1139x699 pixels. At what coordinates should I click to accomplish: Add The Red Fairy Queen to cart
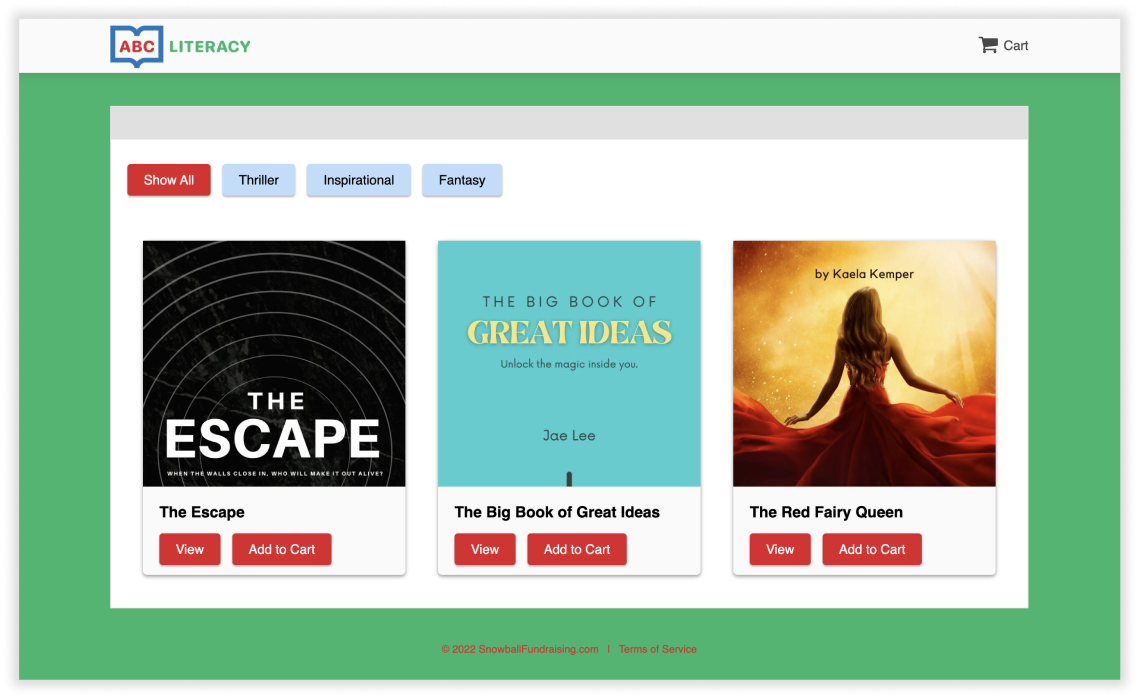point(872,549)
